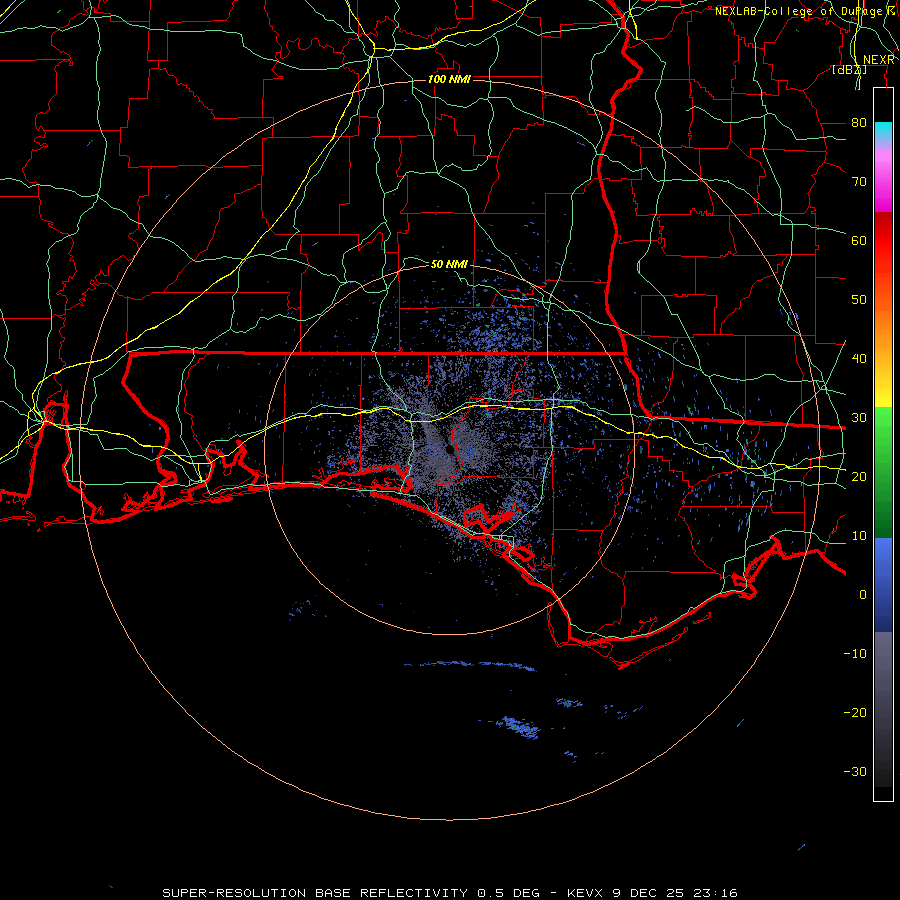Viewport: 900px width, 900px height.
Task: Click the 0 value on the dBZ scale
Action: [863, 595]
